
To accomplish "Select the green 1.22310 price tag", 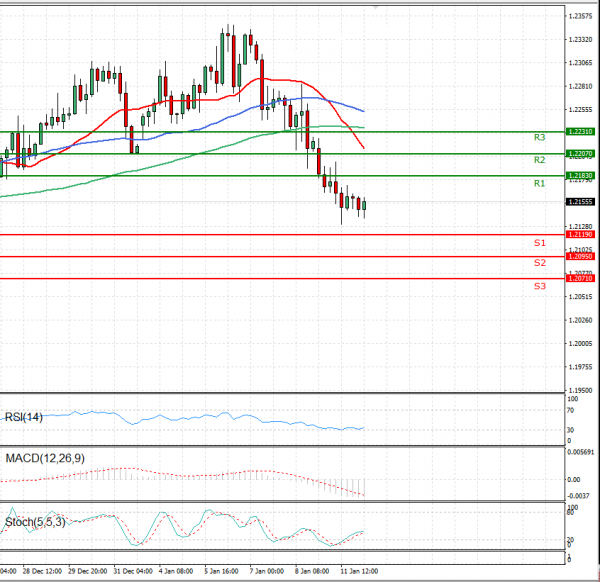I will pyautogui.click(x=580, y=132).
